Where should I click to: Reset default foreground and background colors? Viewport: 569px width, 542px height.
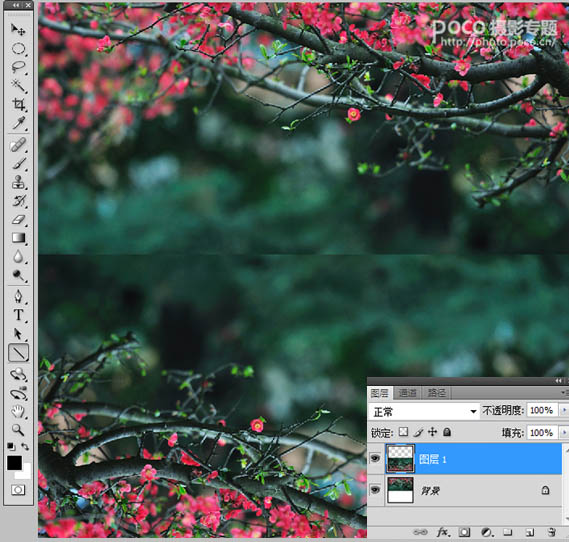point(11,446)
